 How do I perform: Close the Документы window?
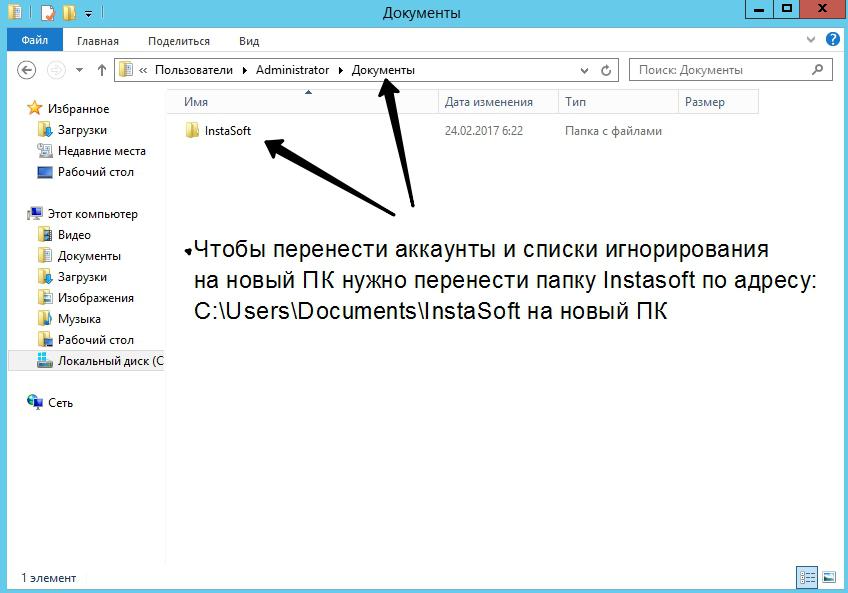pos(823,10)
